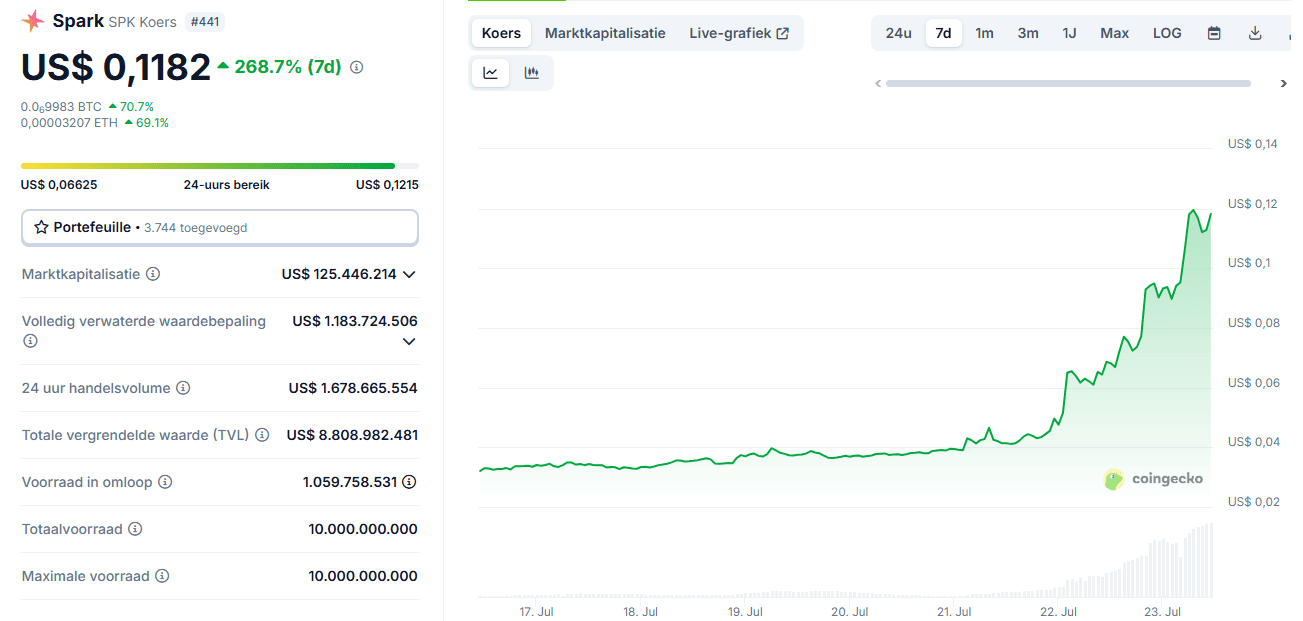This screenshot has width=1303, height=621.
Task: Click the US$ 0,12 axis label
Action: click(1253, 204)
